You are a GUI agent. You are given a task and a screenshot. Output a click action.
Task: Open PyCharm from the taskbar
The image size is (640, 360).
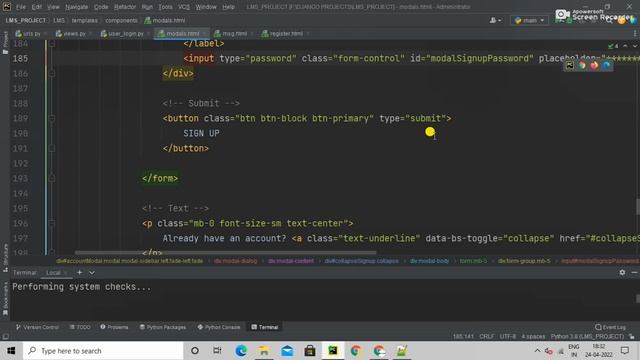pyautogui.click(x=333, y=351)
